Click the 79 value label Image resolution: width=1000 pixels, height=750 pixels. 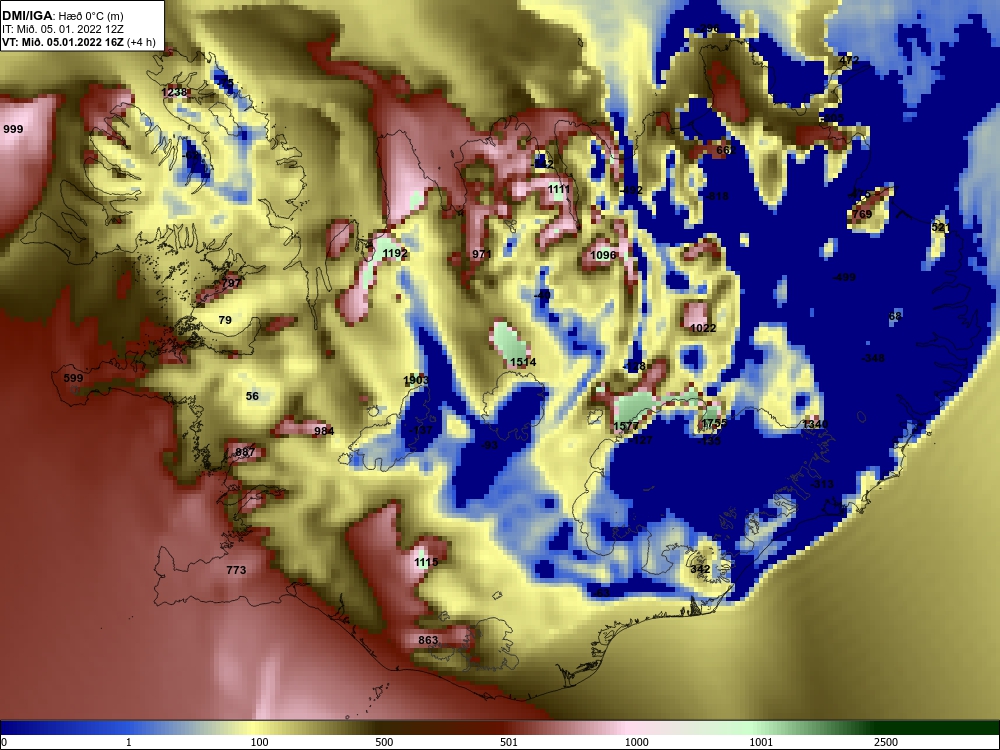[225, 321]
